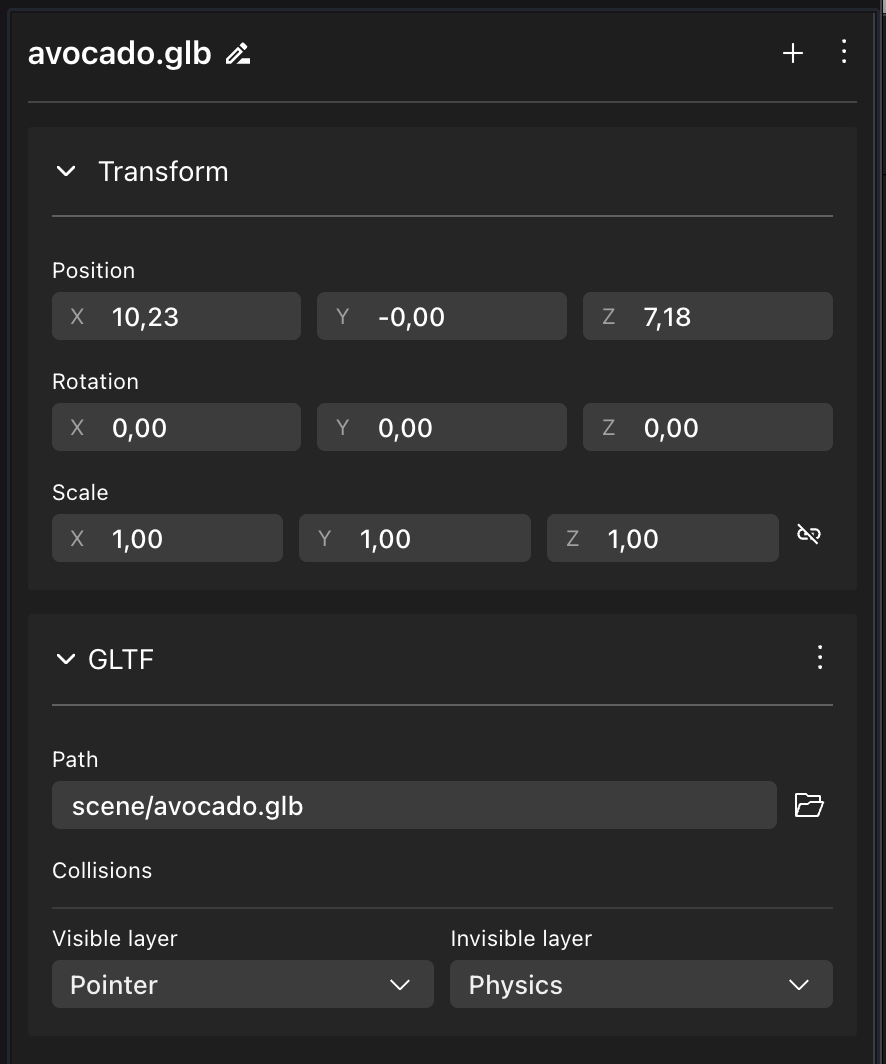Collapse the Transform section chevron
886x1064 pixels.
coord(66,171)
